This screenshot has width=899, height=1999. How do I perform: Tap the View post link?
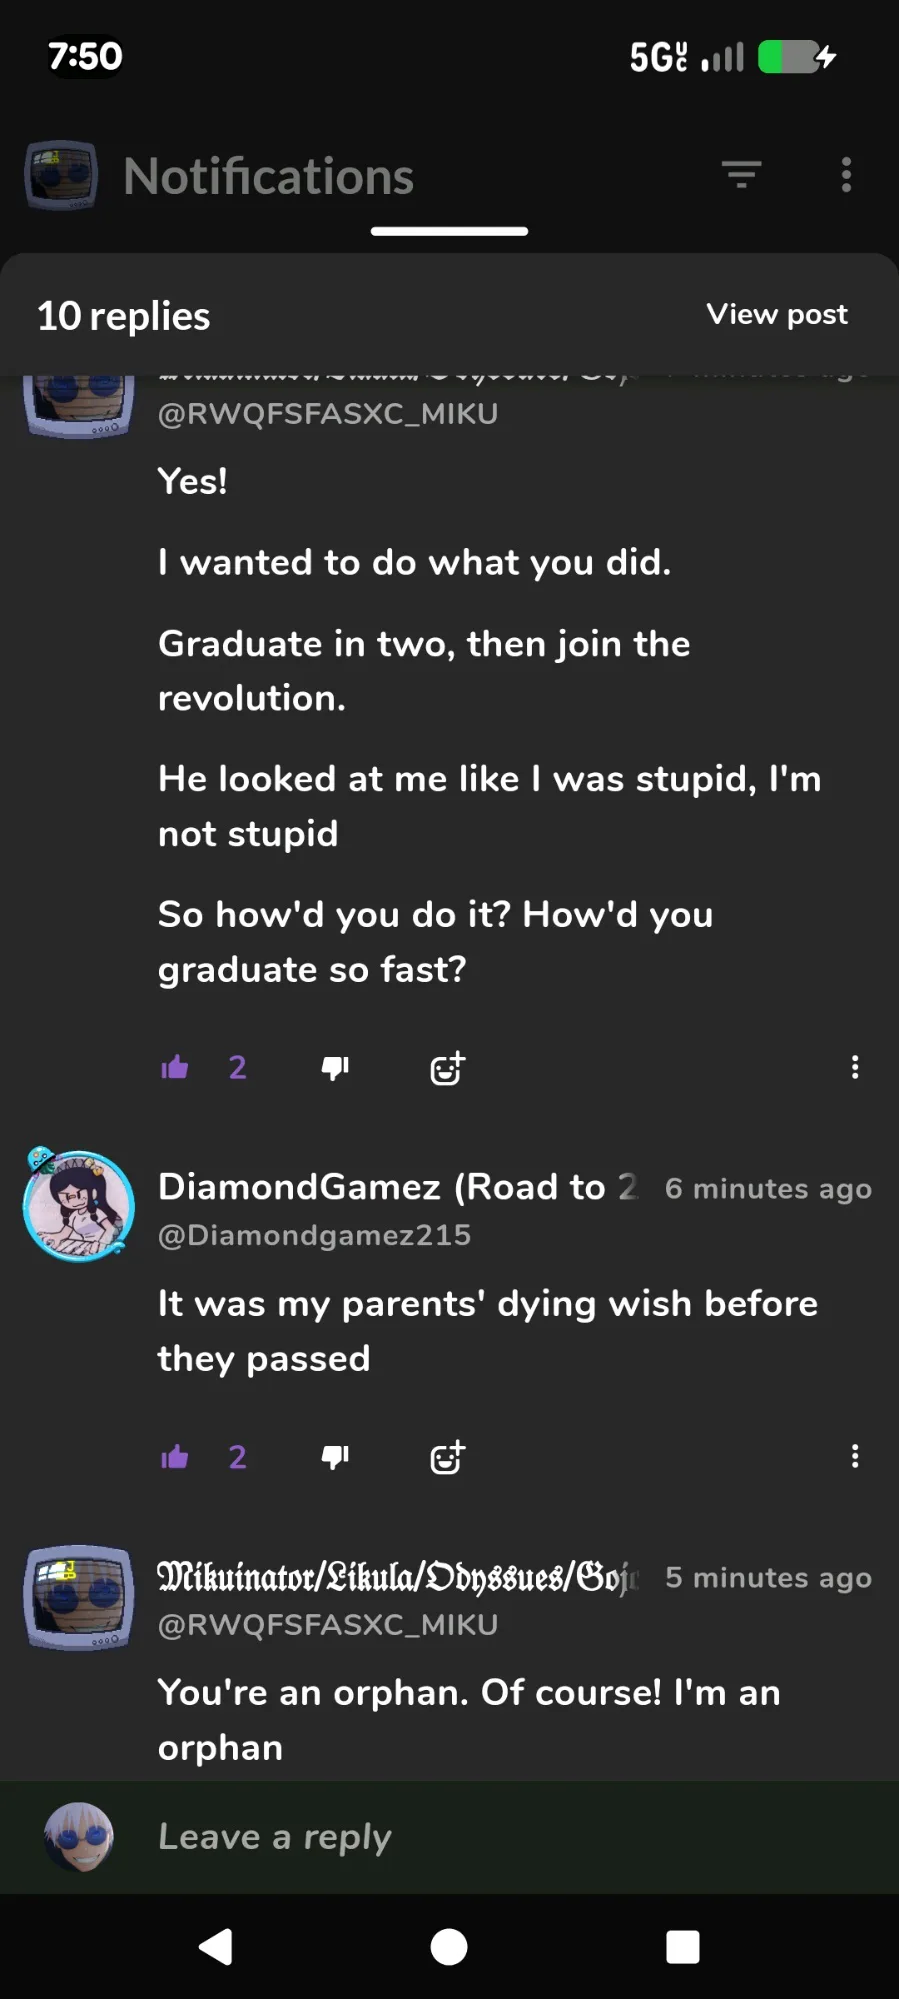tap(777, 314)
